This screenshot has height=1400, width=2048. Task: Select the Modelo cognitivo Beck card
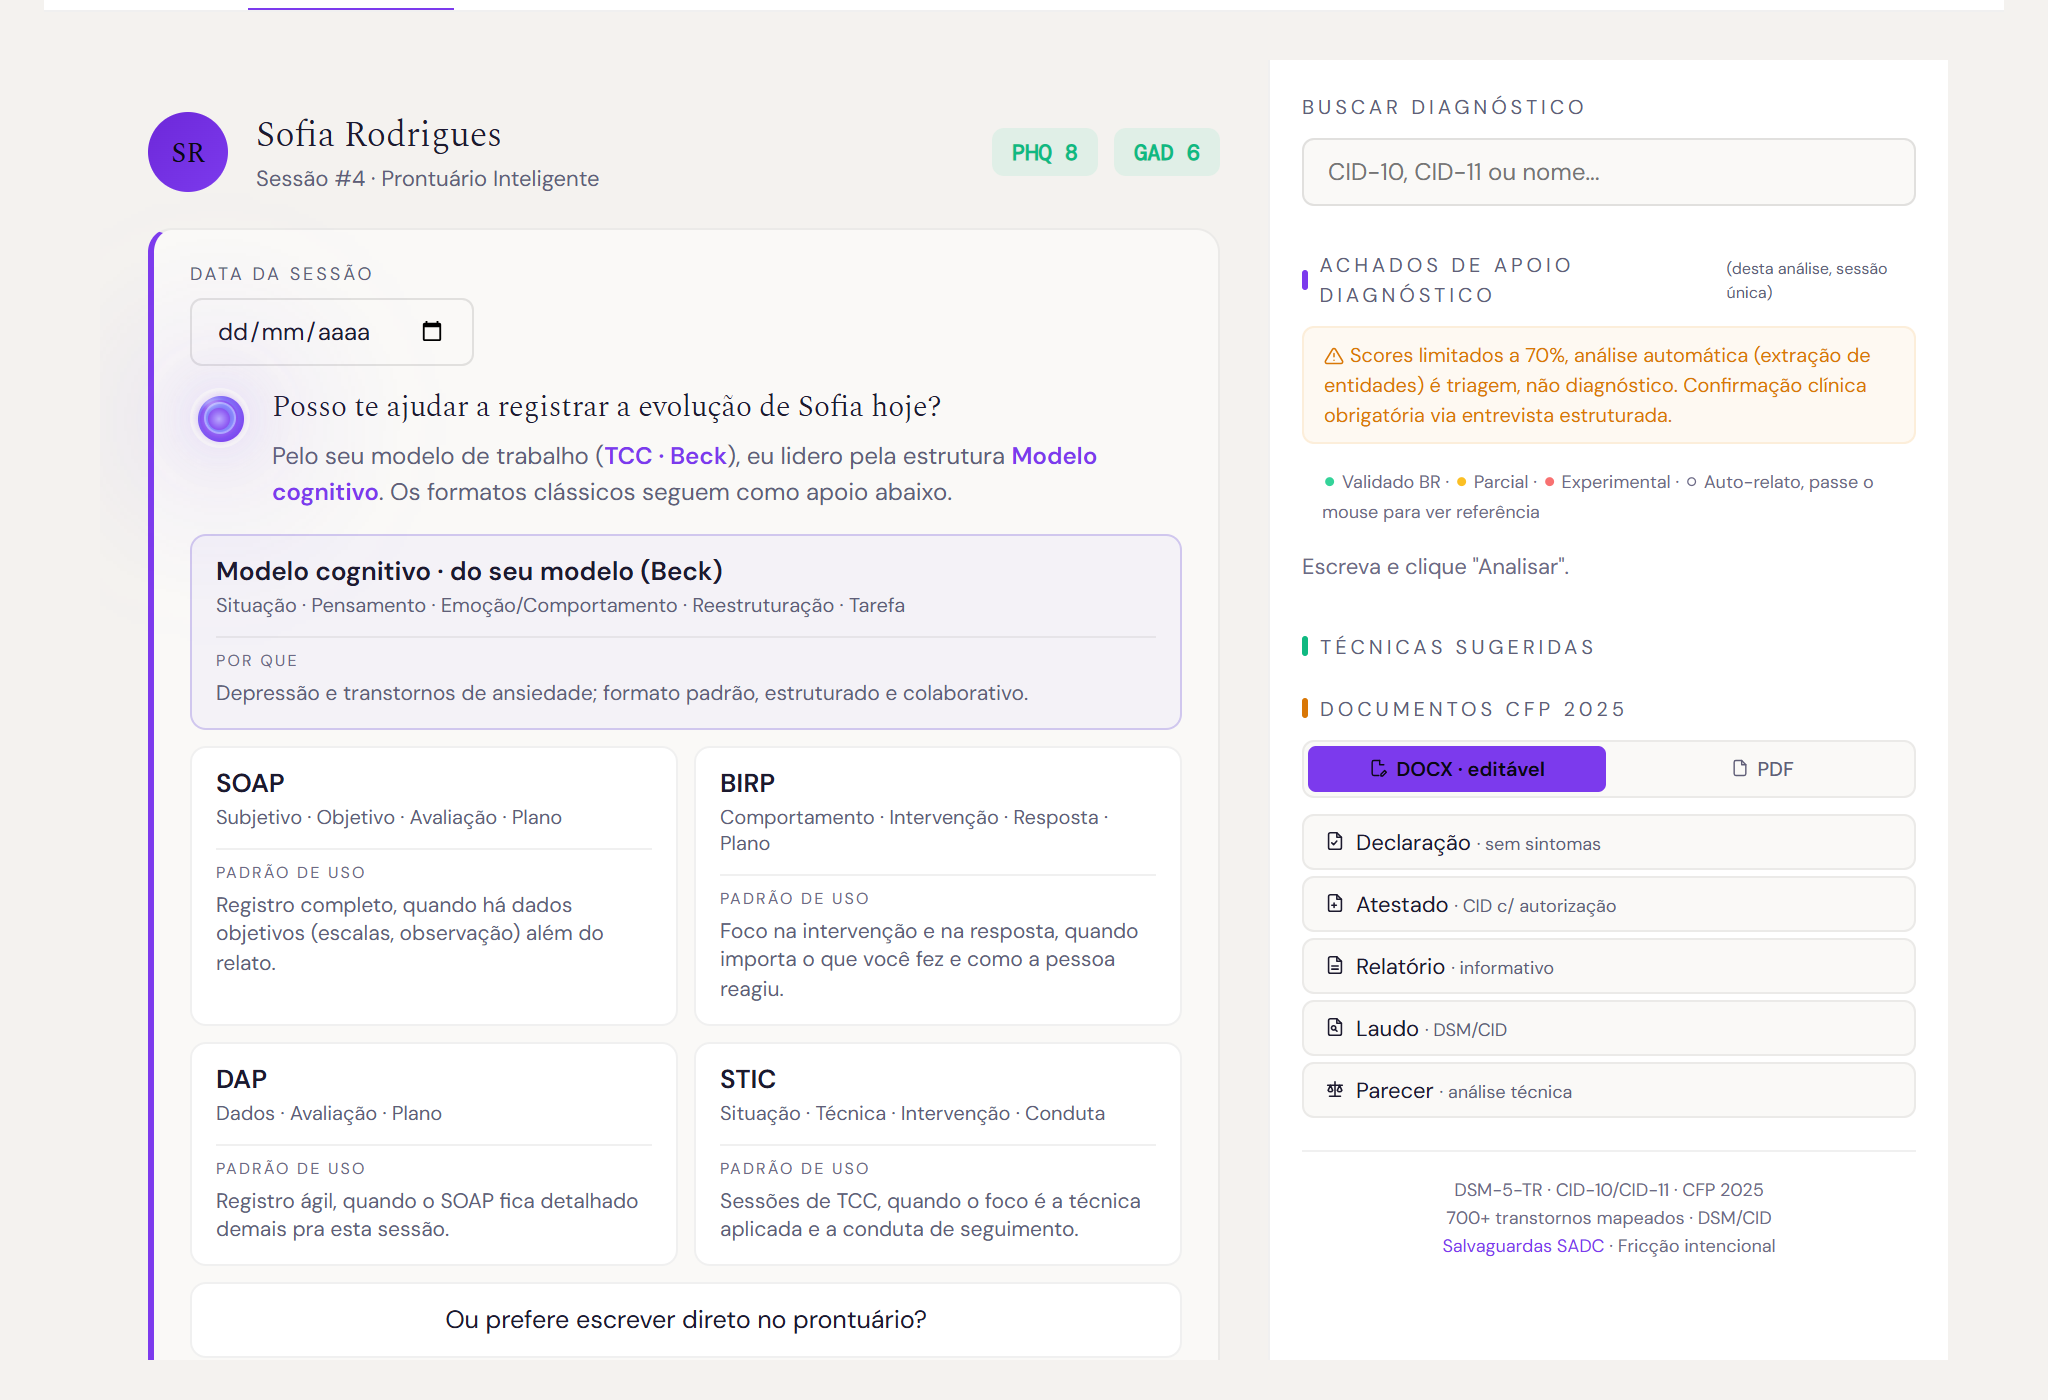tap(686, 632)
